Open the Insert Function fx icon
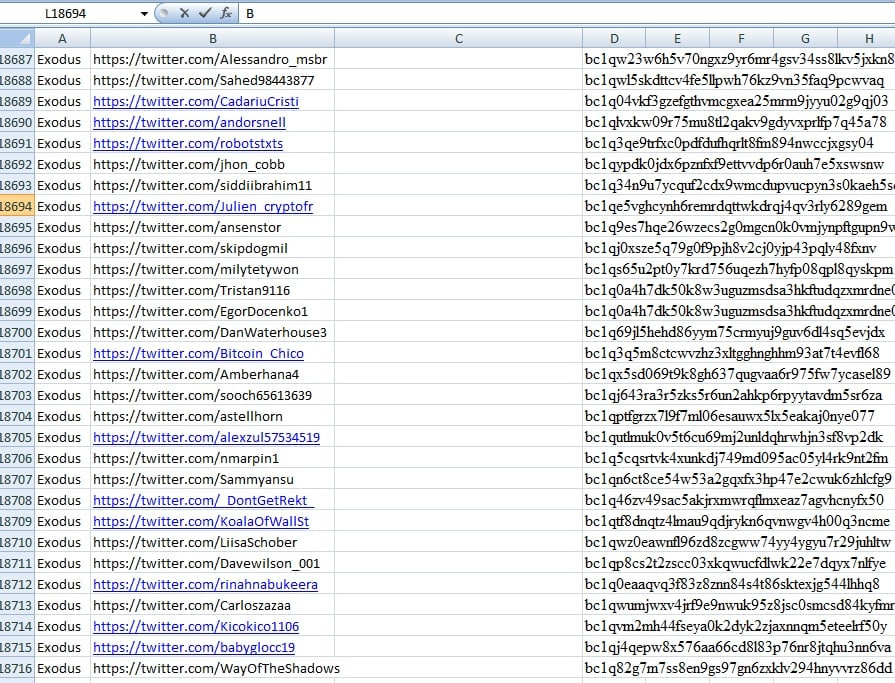 click(x=226, y=13)
